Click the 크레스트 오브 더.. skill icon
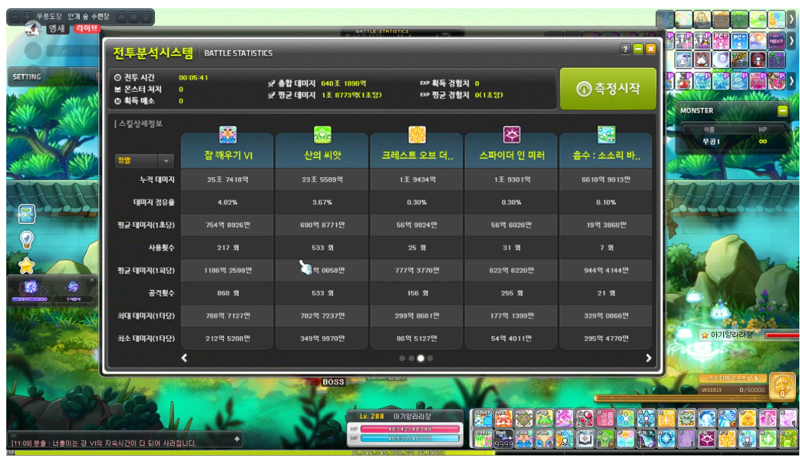This screenshot has width=800, height=466. tap(417, 135)
